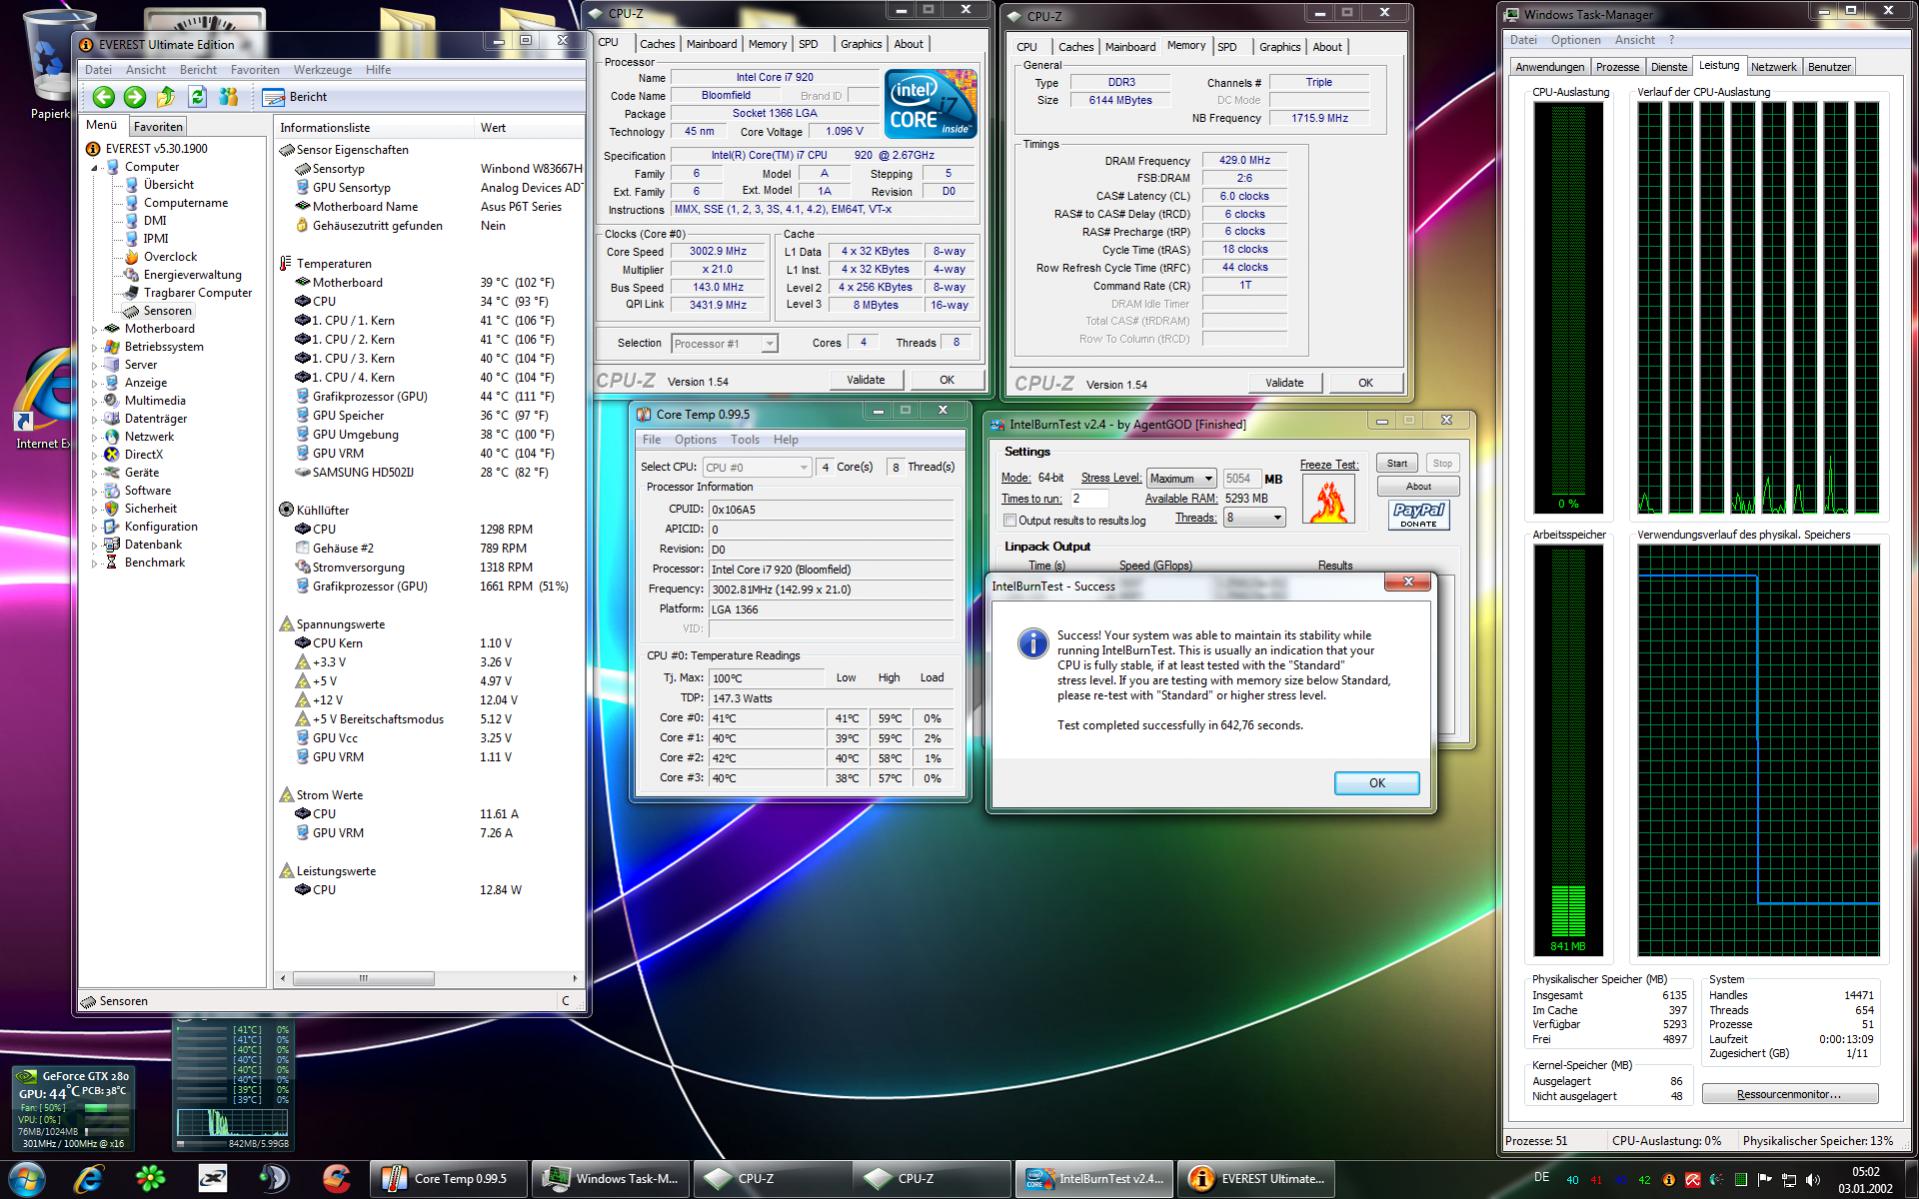Open Internet Explorer from the taskbar
The height and width of the screenshot is (1199, 1919).
[89, 1179]
